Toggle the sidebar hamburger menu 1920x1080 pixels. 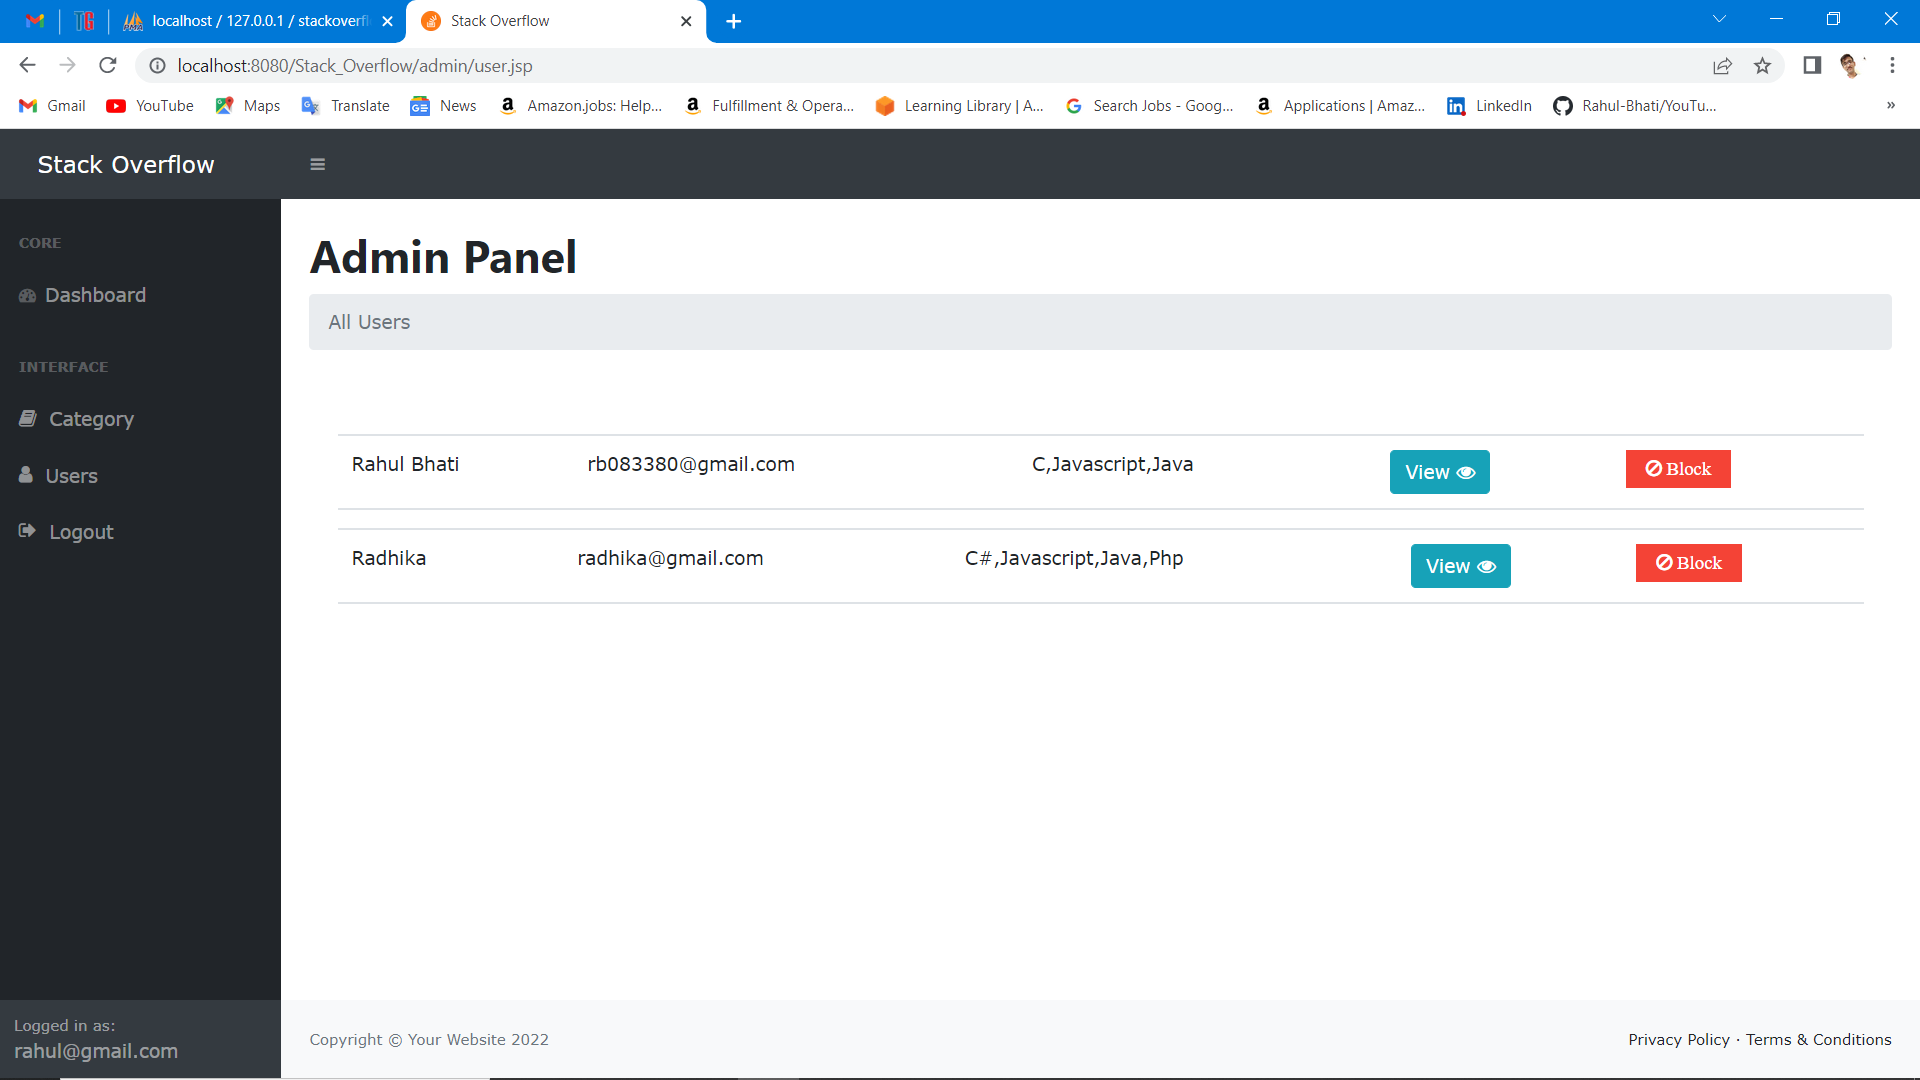click(x=317, y=164)
